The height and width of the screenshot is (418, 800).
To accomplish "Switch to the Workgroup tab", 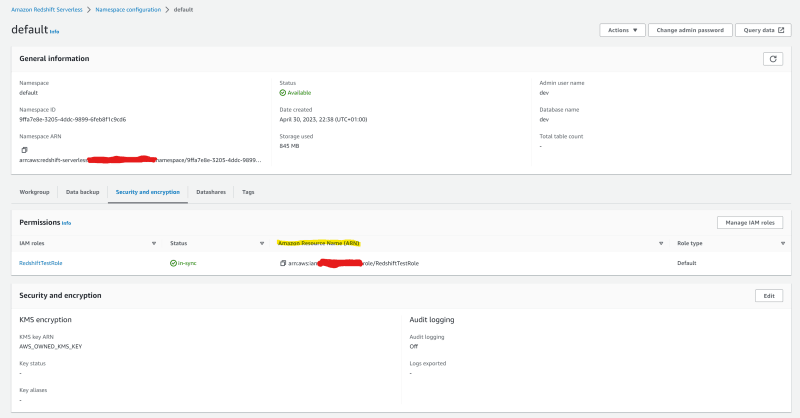I will tap(34, 192).
